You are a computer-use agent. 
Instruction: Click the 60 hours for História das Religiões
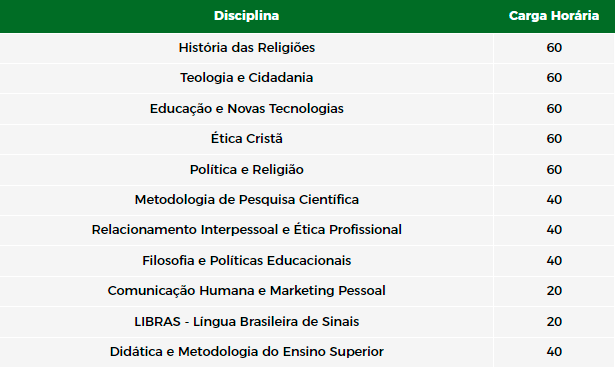[554, 47]
